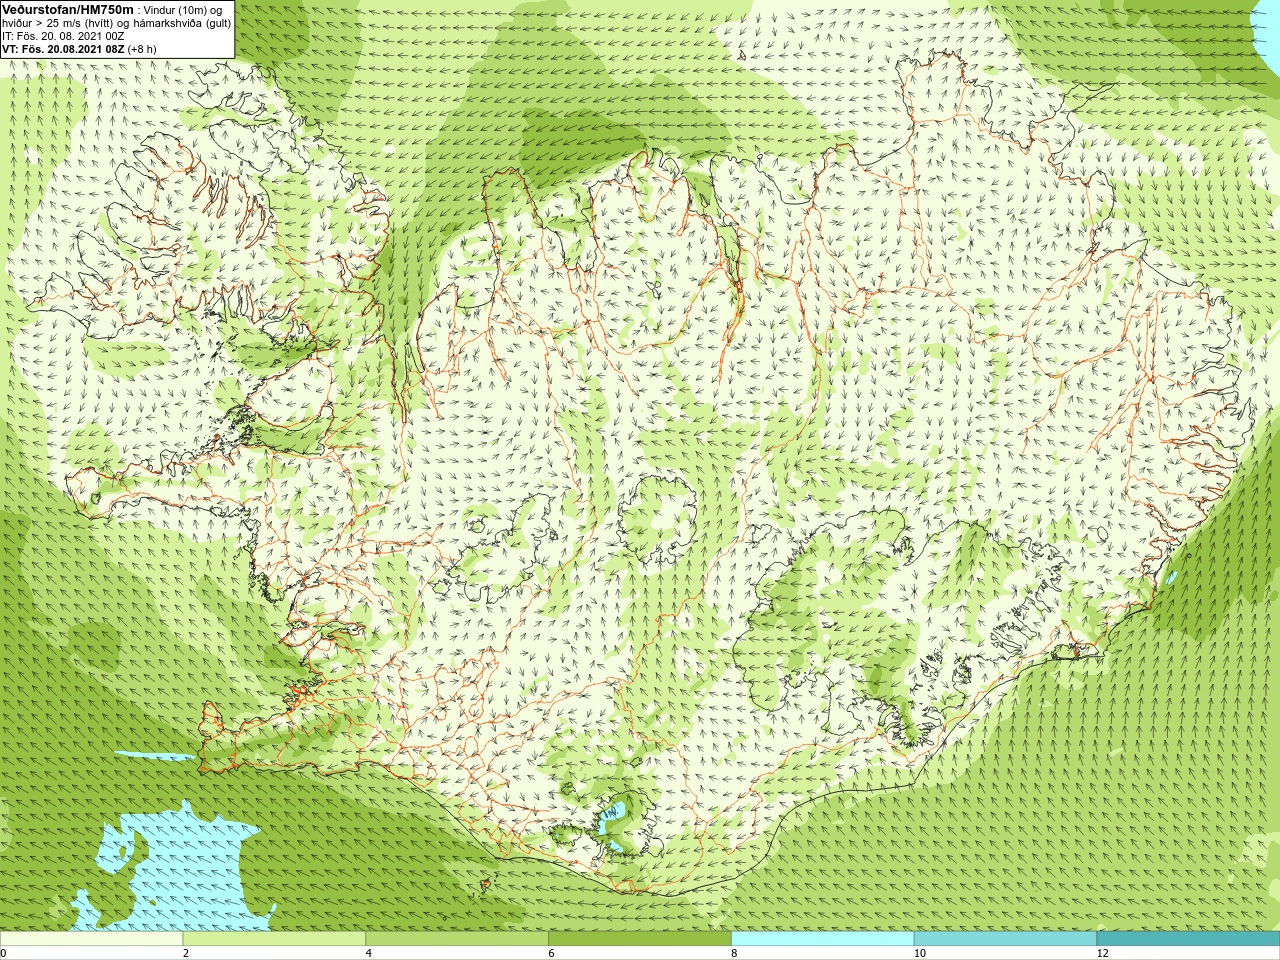Click the '(+8 h)' forecast offset text

pos(142,49)
